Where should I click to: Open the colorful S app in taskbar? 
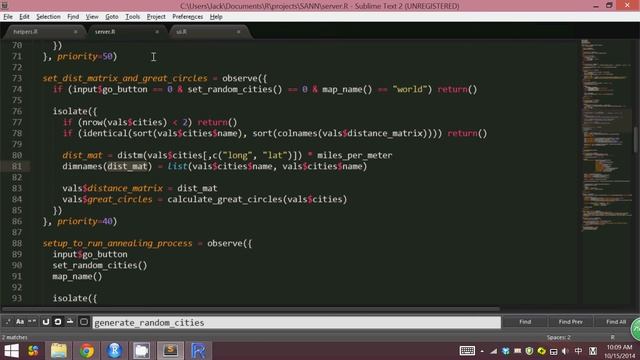point(33,351)
